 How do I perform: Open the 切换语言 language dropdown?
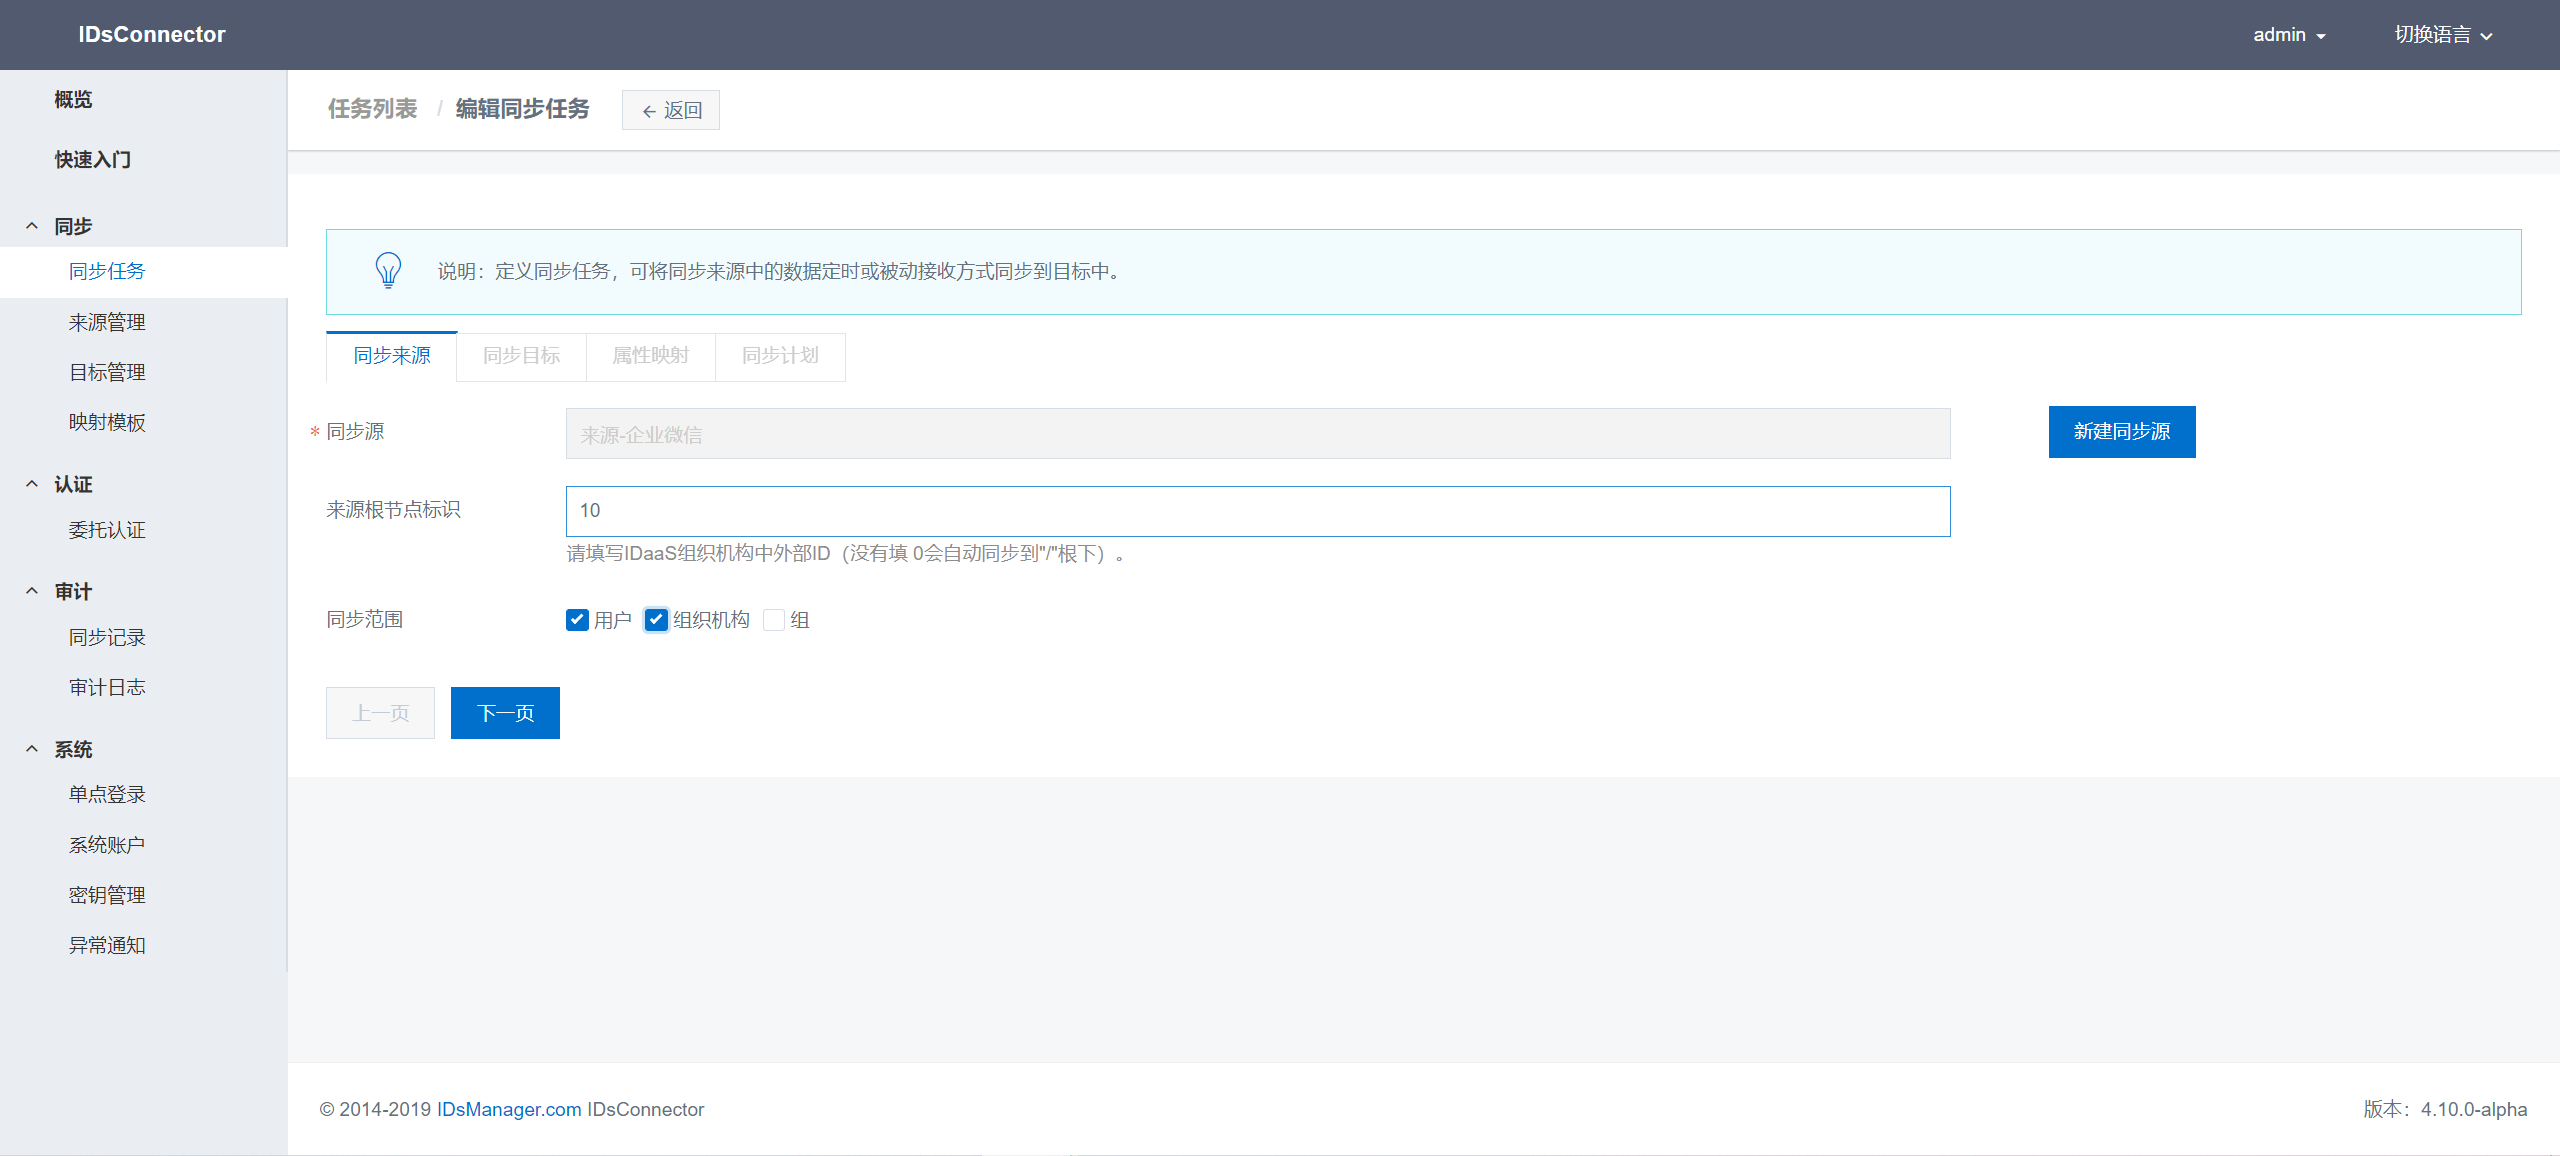(2442, 35)
